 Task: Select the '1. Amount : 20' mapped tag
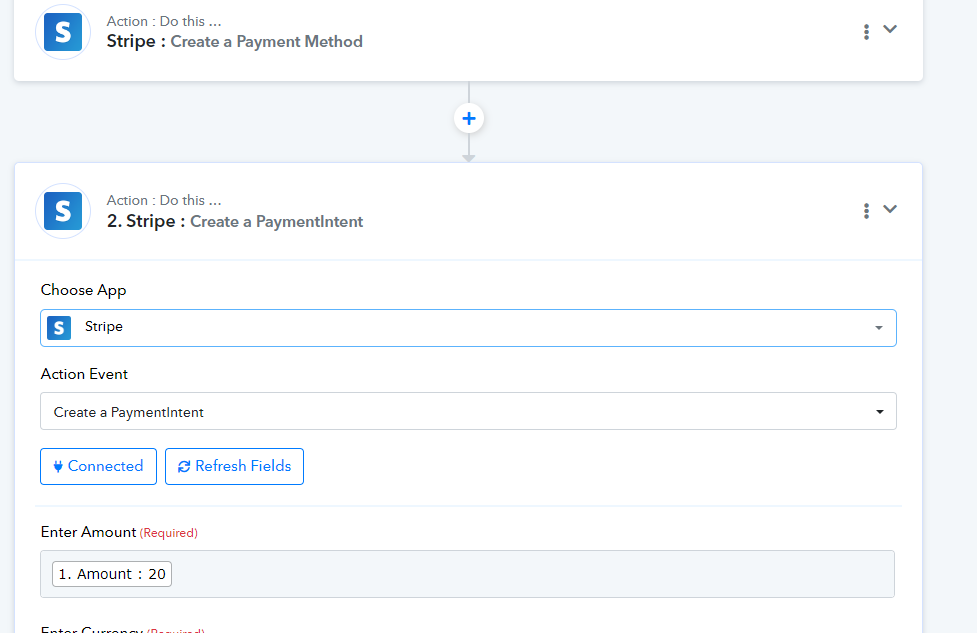112,574
